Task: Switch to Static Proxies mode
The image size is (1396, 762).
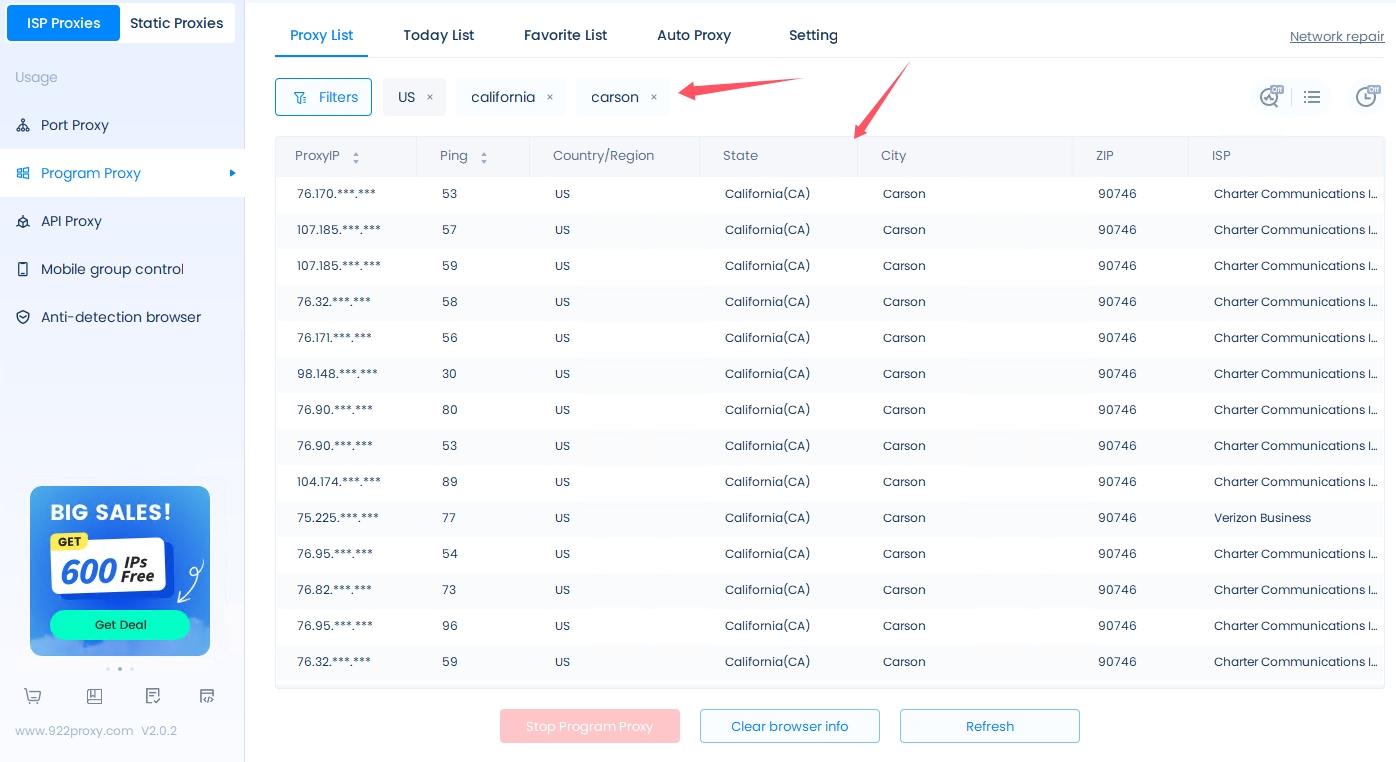Action: coord(176,23)
